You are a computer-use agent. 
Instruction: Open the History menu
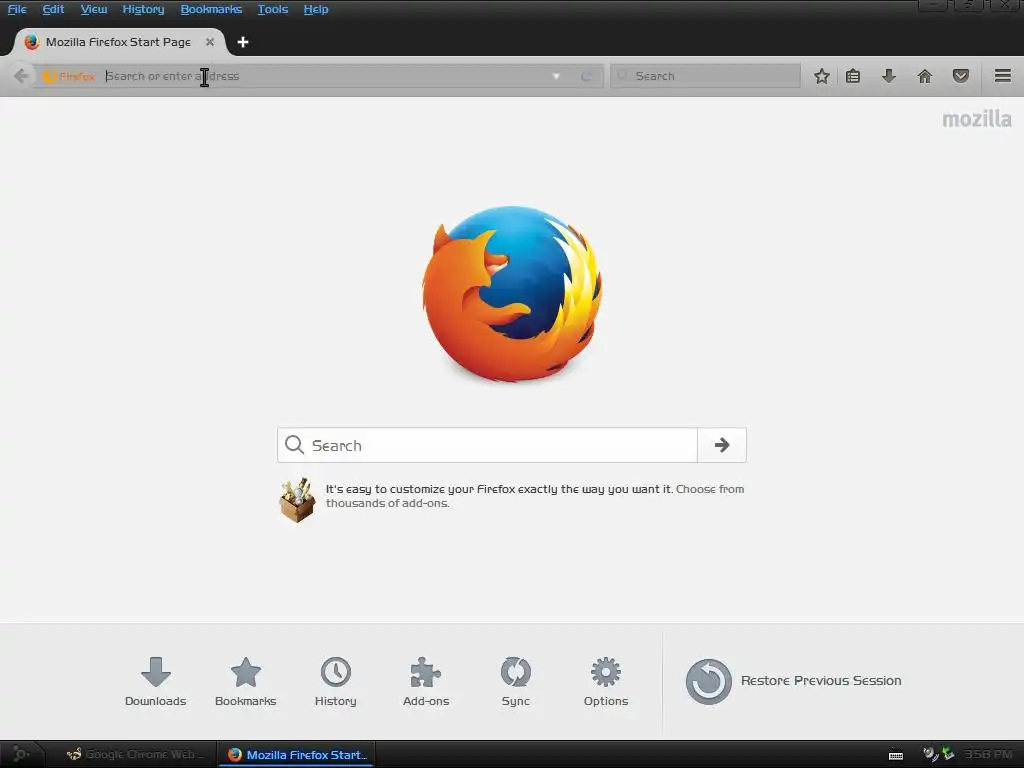[x=143, y=9]
